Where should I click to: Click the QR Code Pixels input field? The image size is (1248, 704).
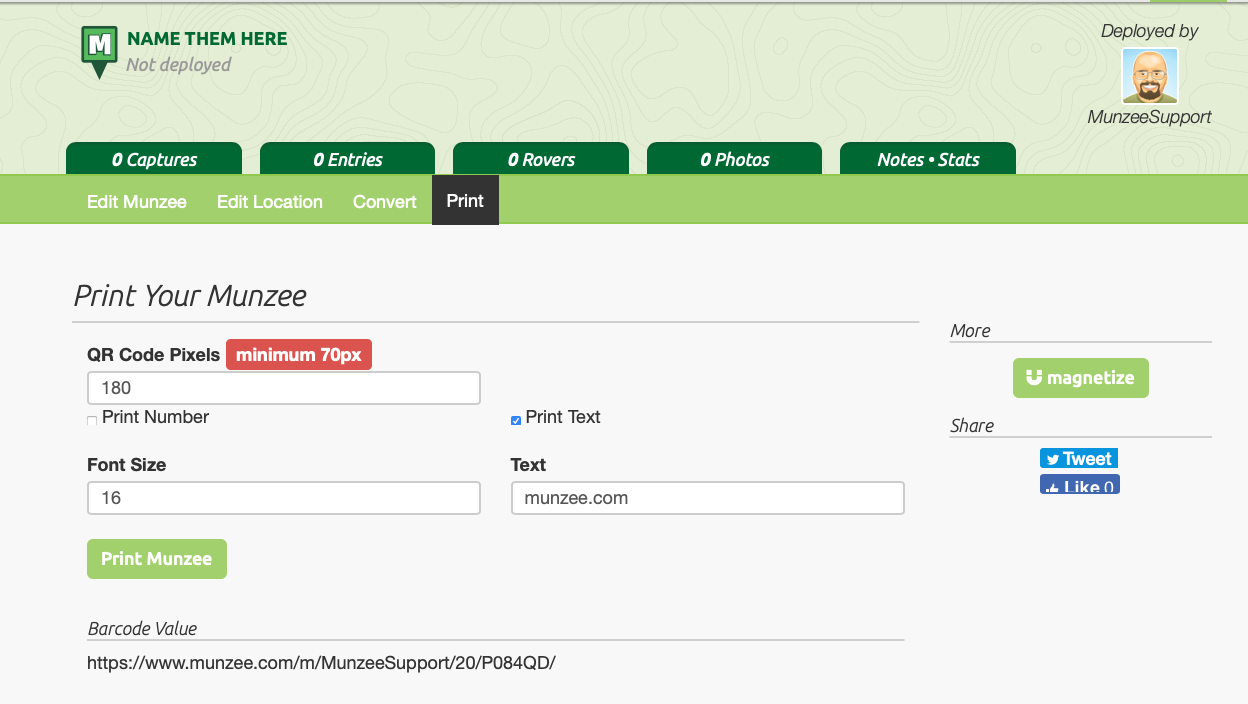[x=284, y=388]
